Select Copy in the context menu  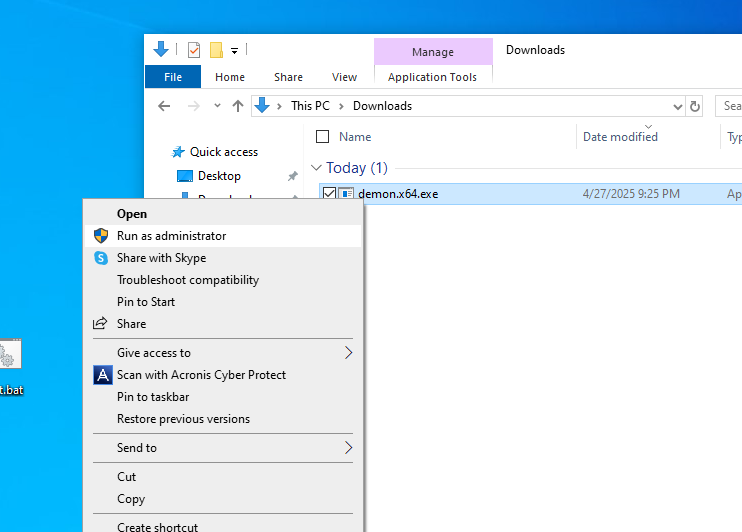[131, 499]
